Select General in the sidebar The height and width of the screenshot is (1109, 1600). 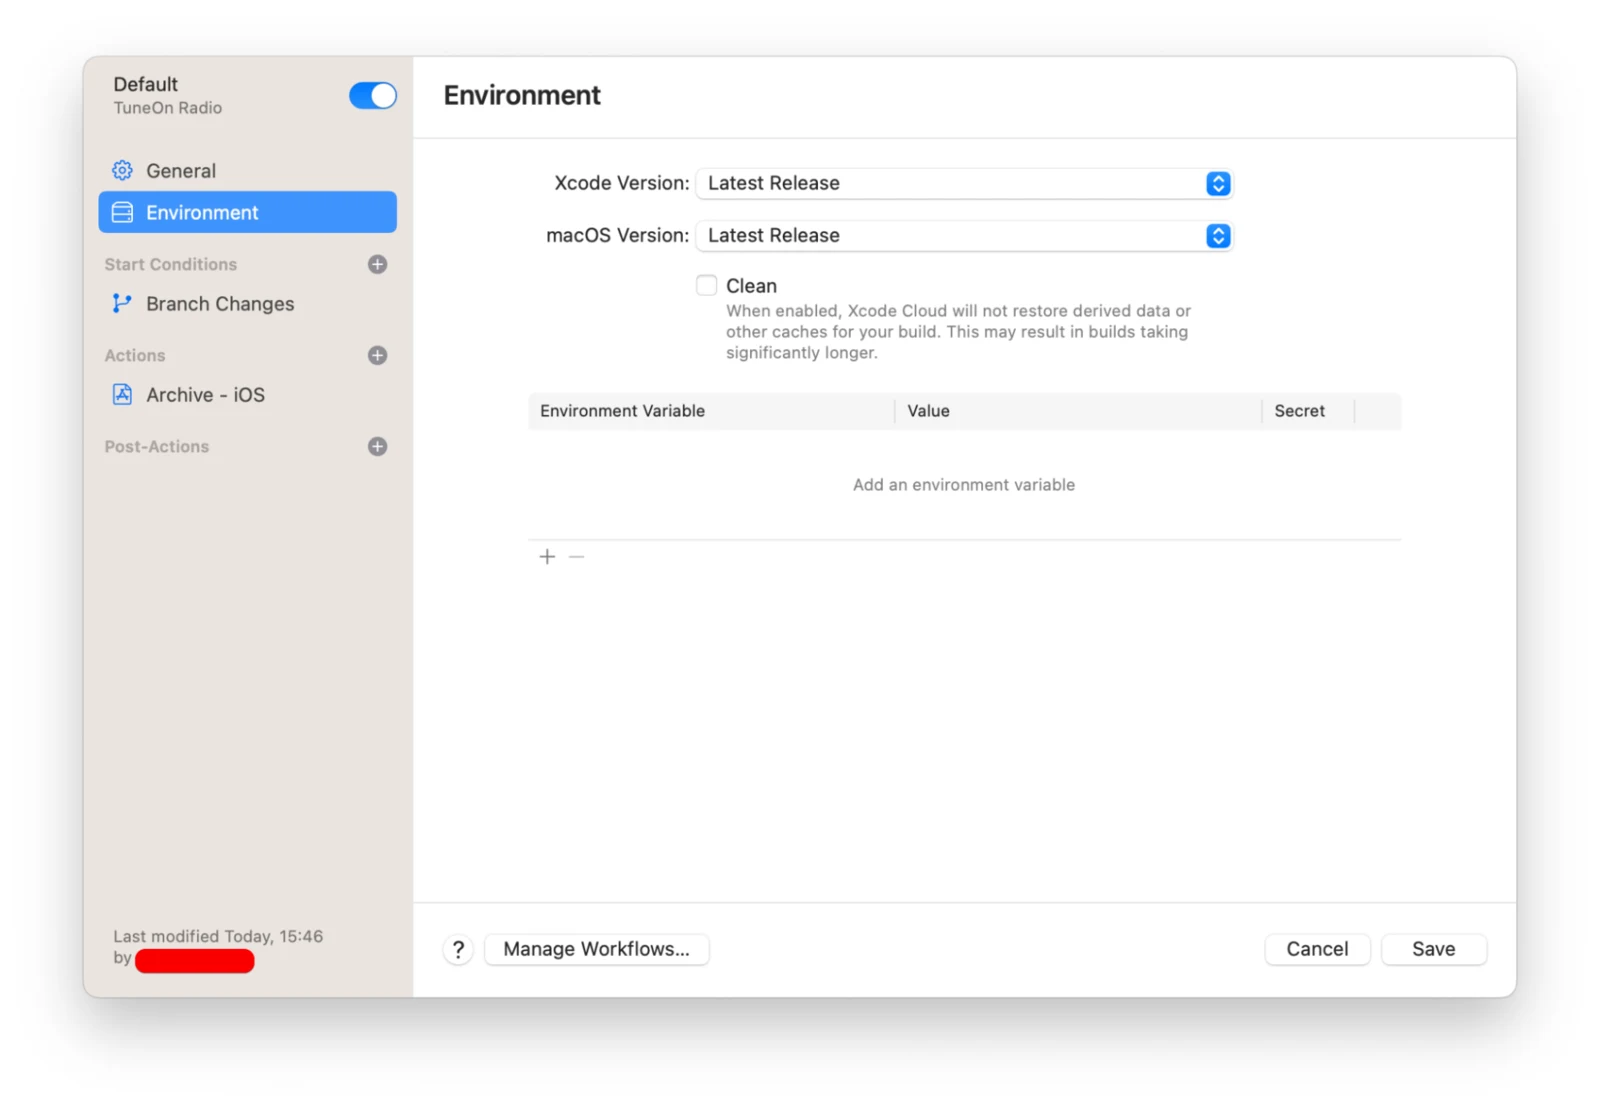[x=247, y=171]
